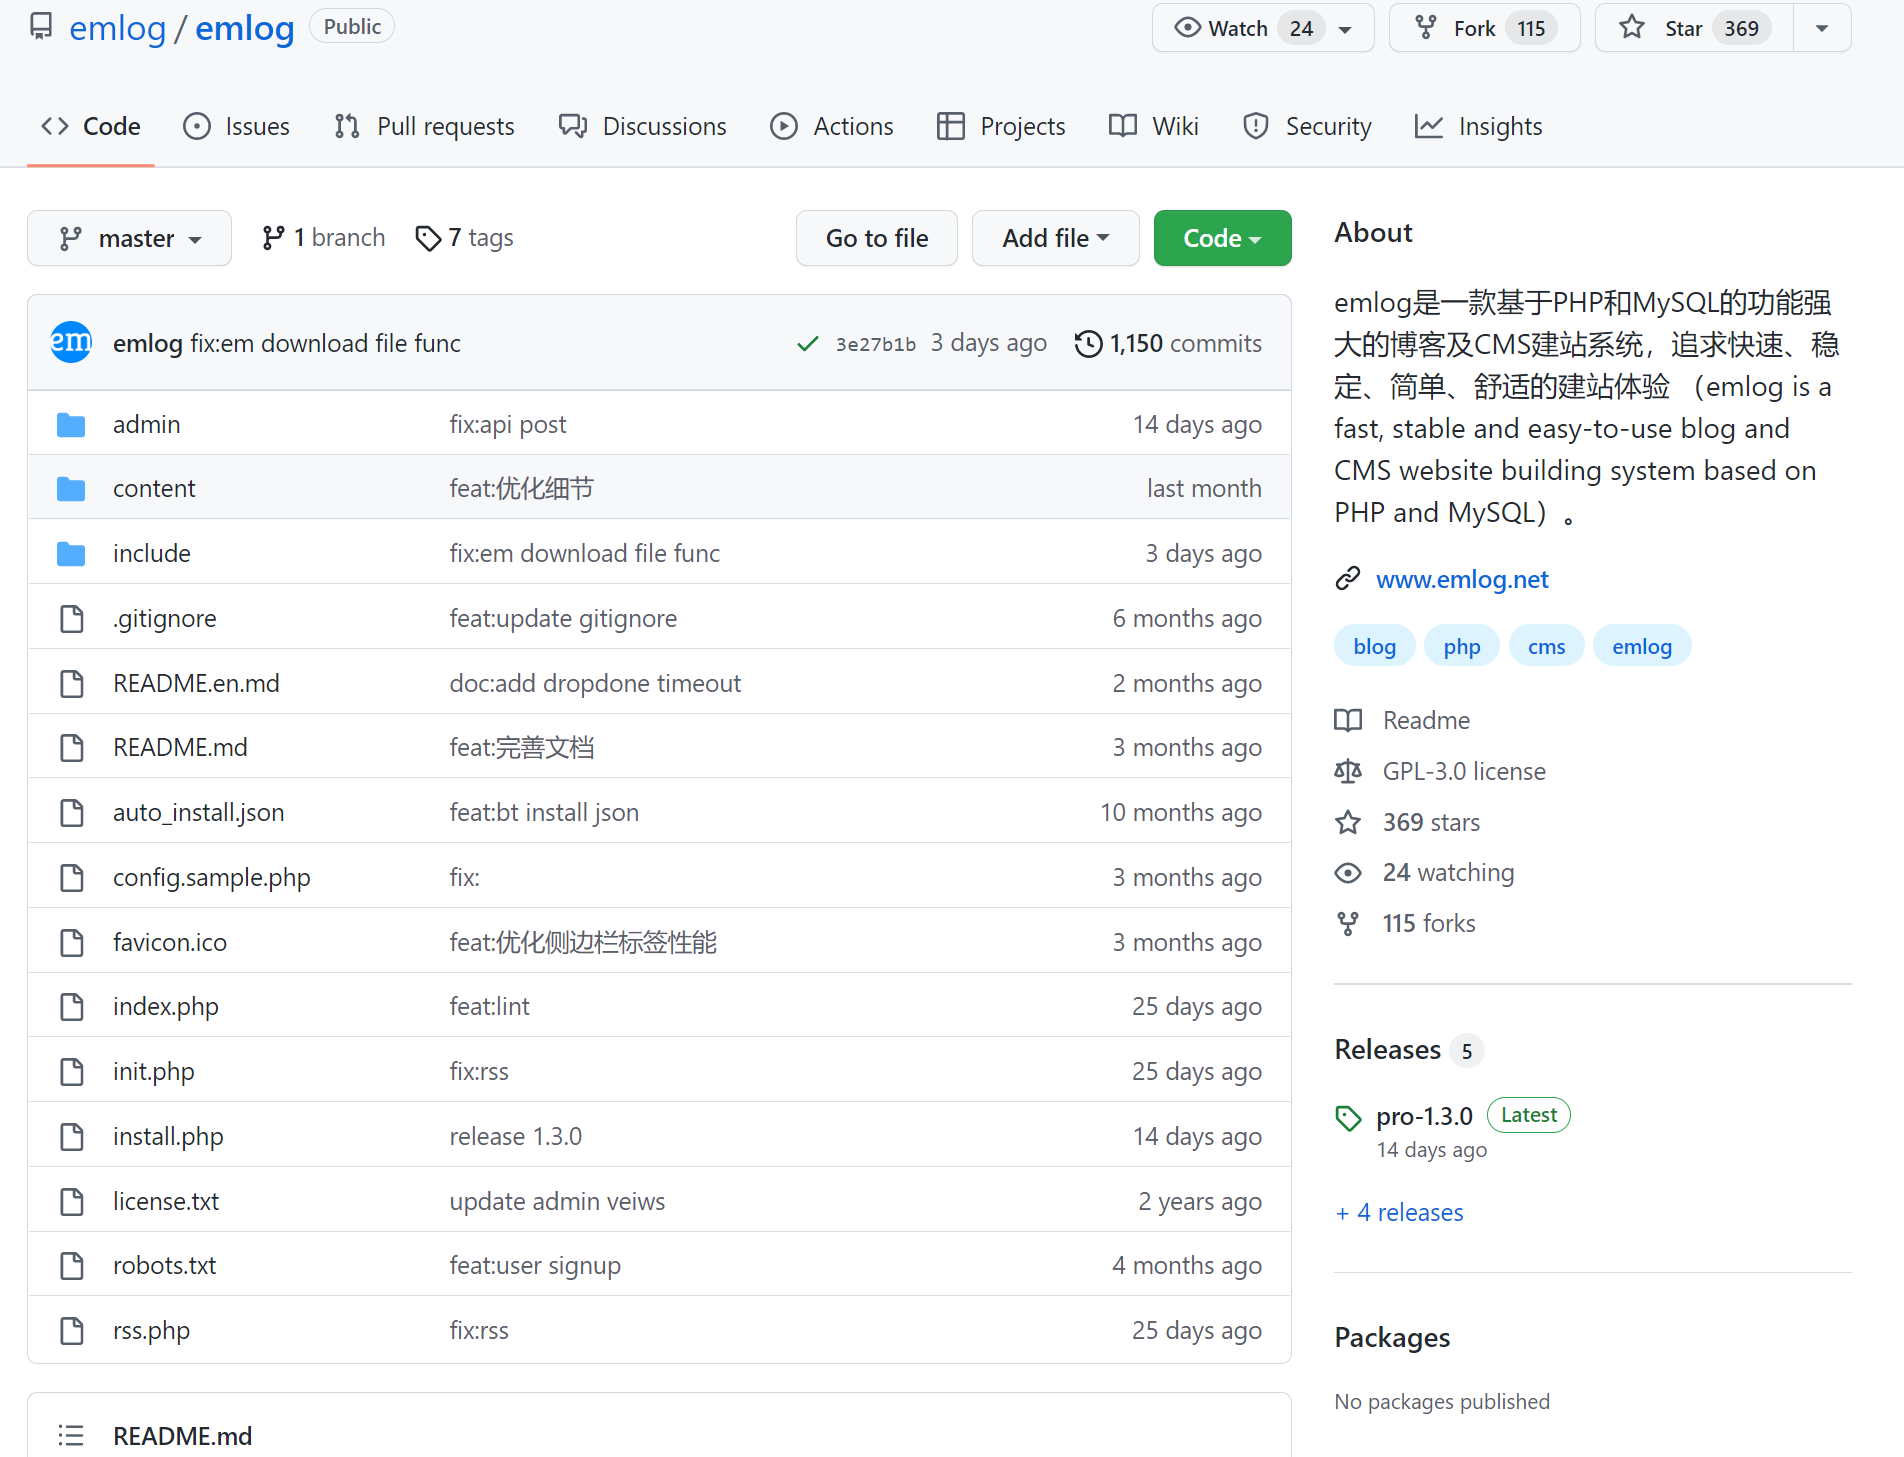Open README outline list icon
Screen dimensions: 1904x1457
pyautogui.click(x=71, y=1436)
